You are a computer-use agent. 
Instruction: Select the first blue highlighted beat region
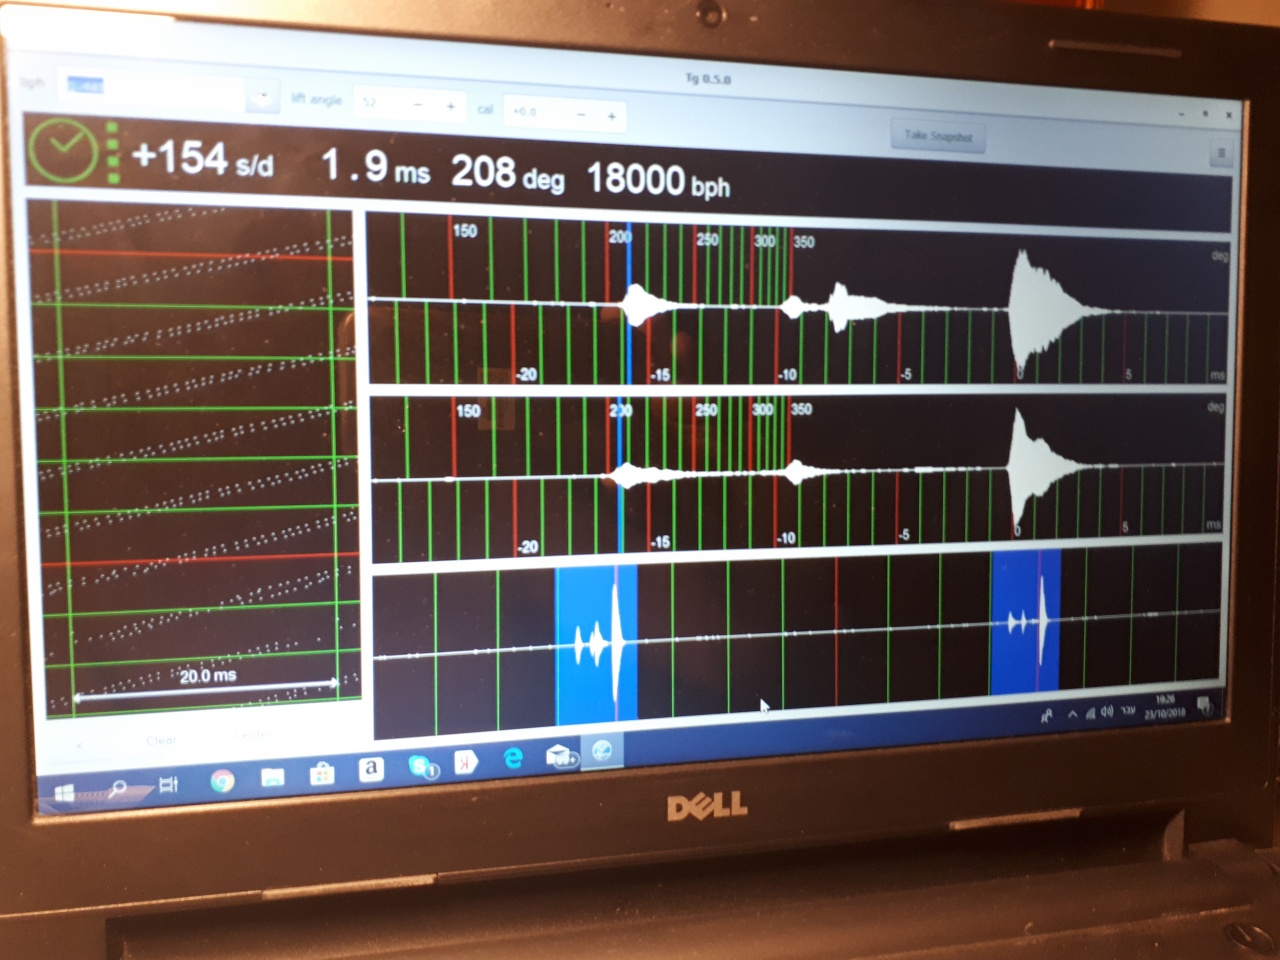click(x=596, y=645)
